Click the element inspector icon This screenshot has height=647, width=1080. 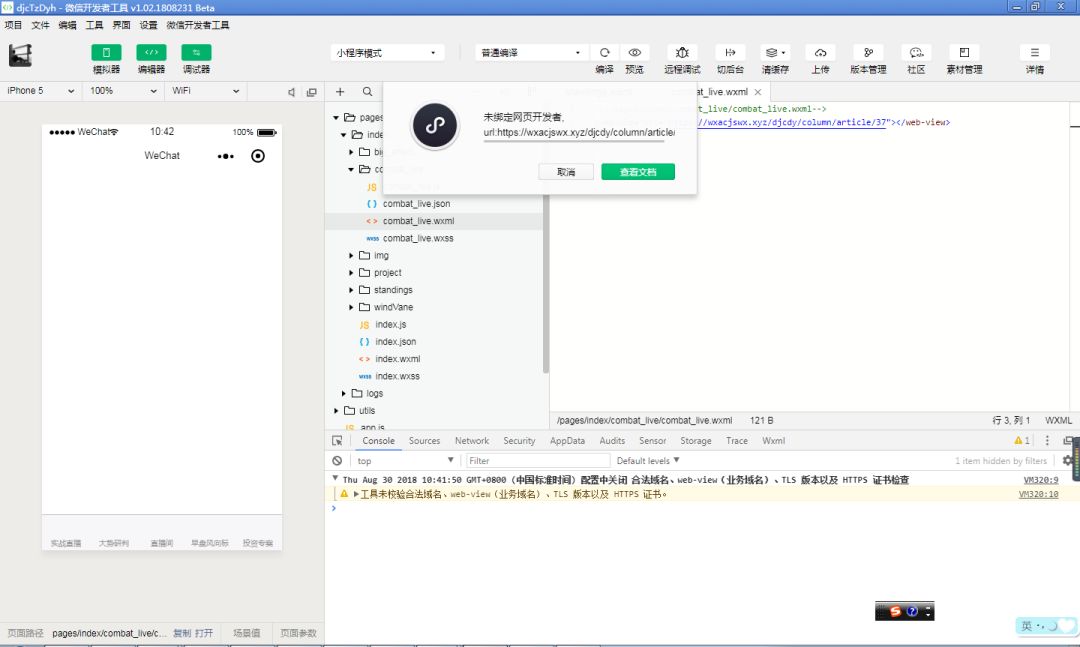[x=337, y=441]
